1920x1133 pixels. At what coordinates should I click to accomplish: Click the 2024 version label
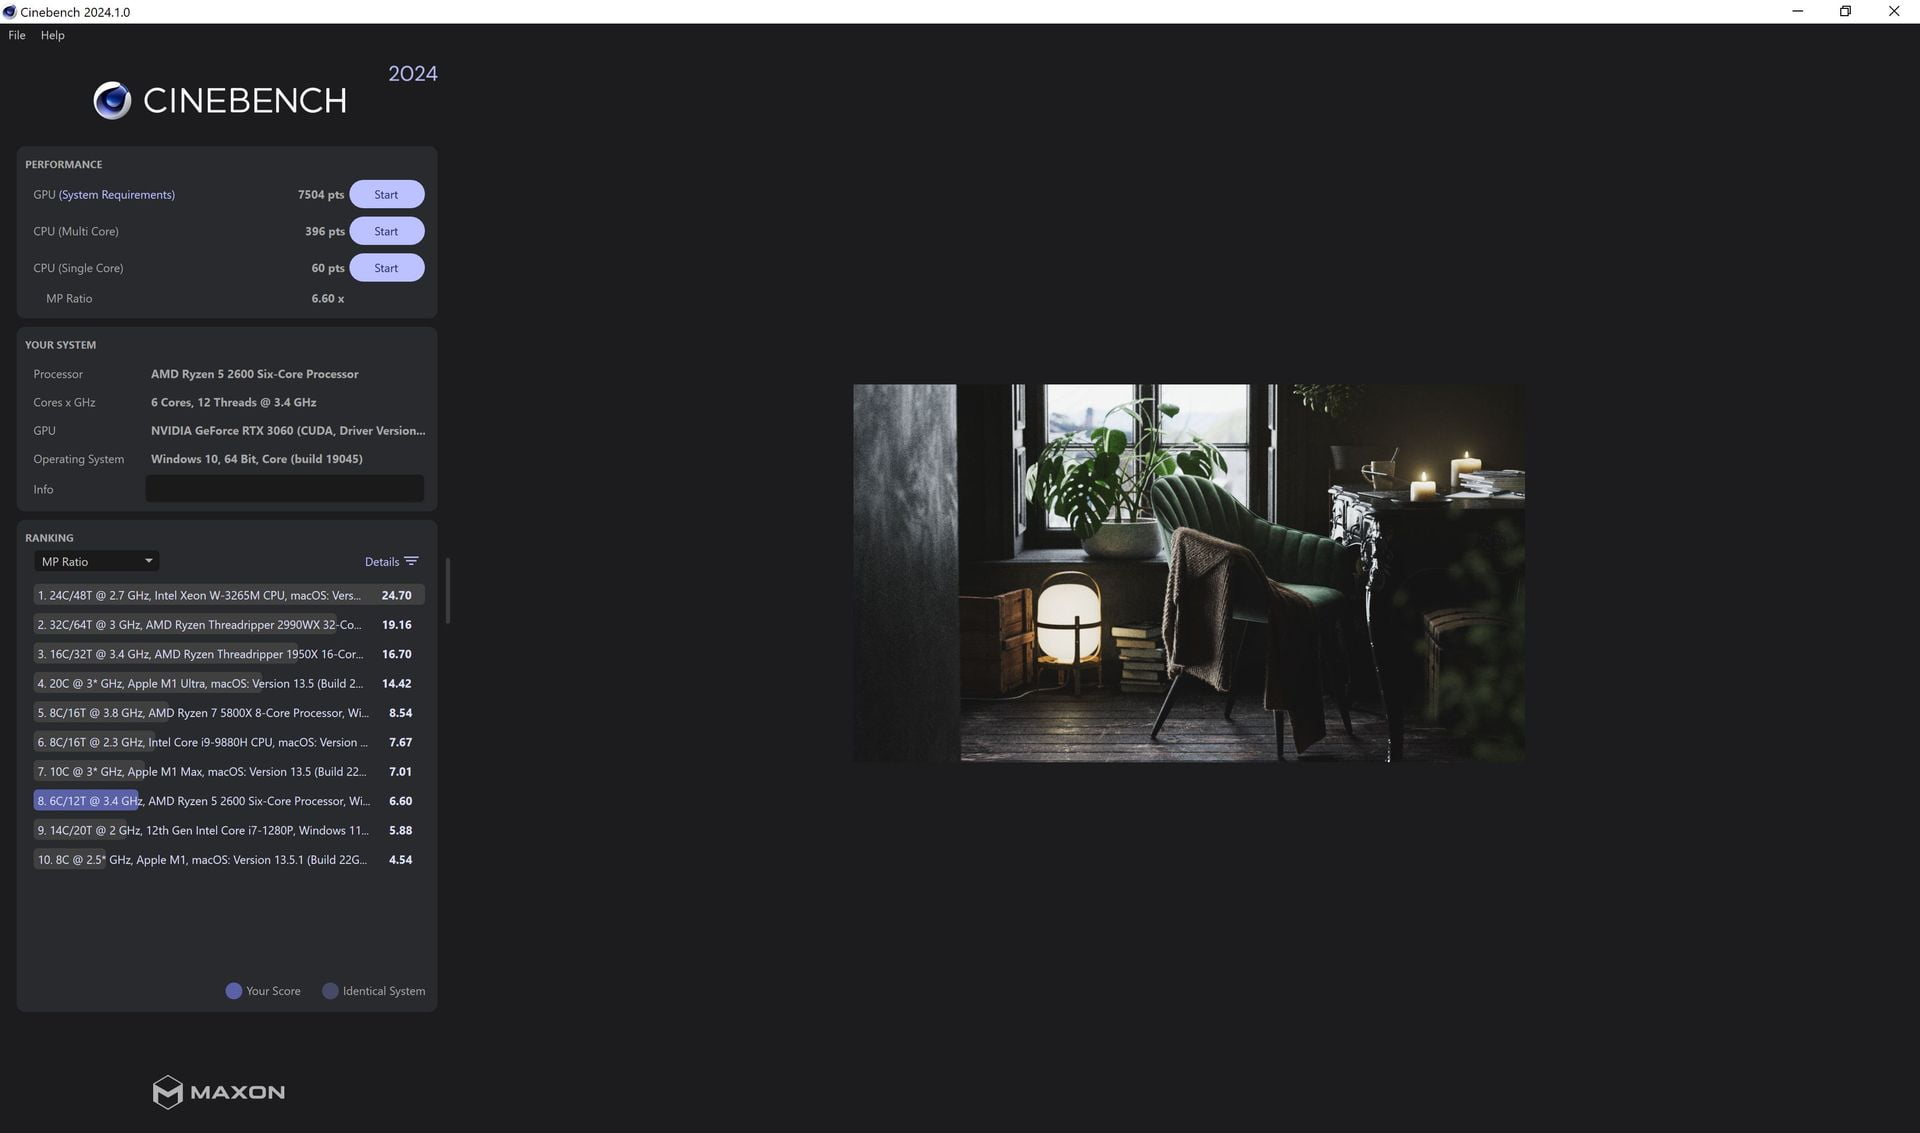[x=413, y=74]
